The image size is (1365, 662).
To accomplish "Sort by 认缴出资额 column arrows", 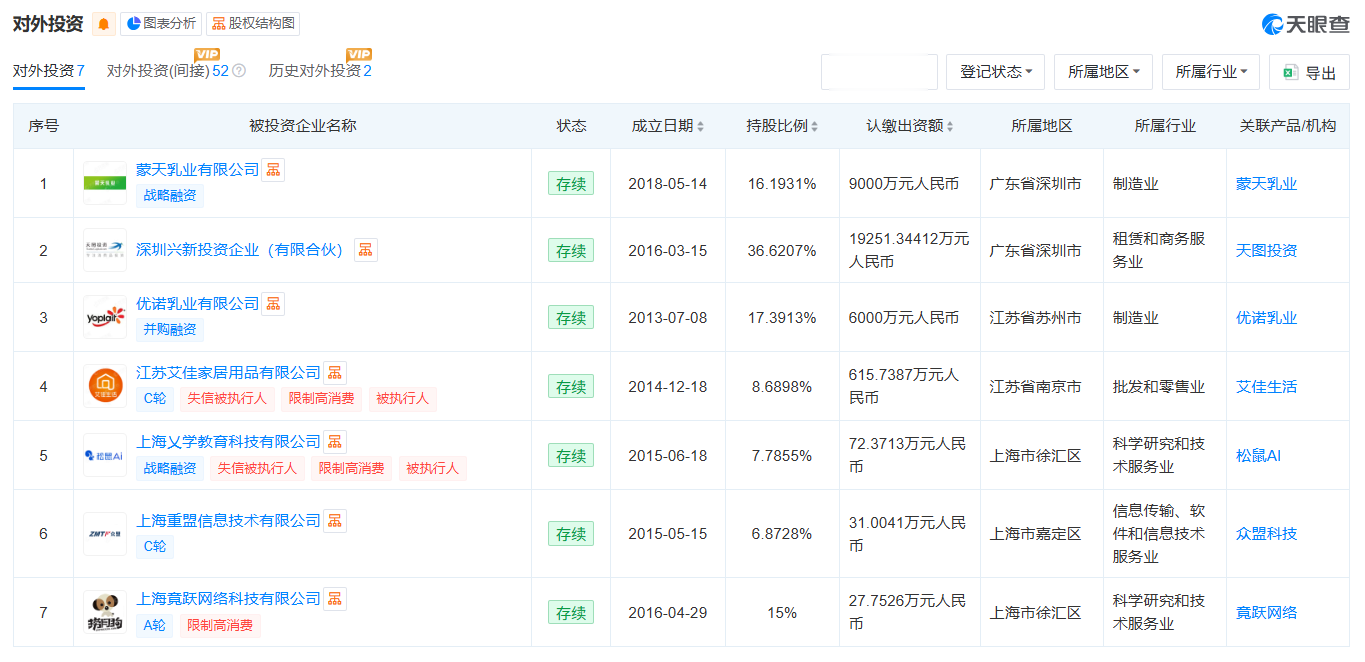I will point(949,126).
